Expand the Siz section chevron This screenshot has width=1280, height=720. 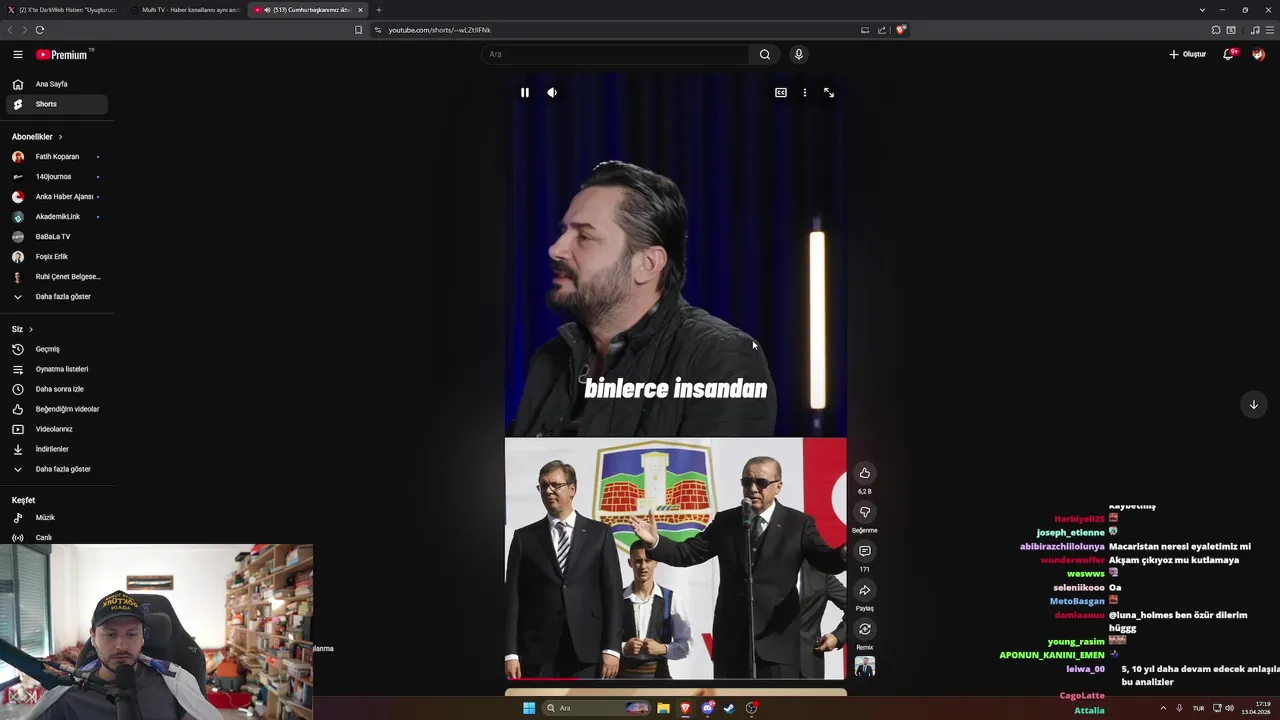[31, 329]
